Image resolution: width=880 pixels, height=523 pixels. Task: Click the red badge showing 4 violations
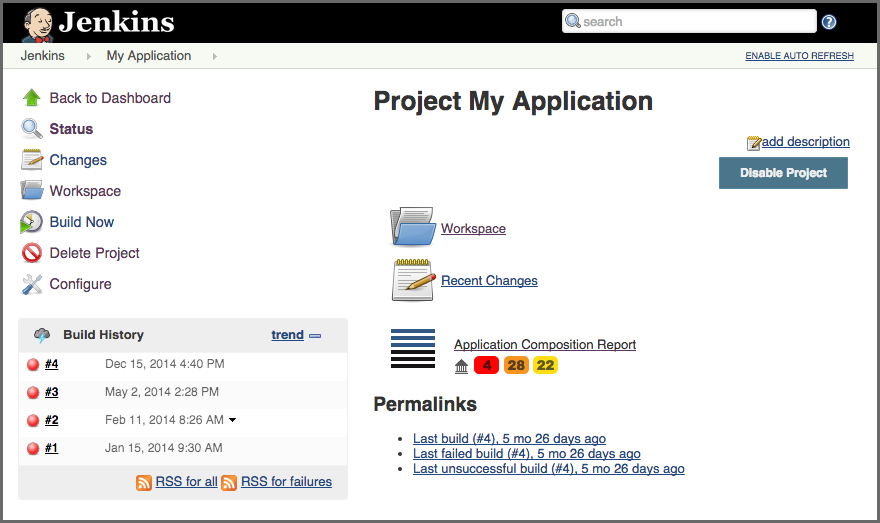(487, 365)
